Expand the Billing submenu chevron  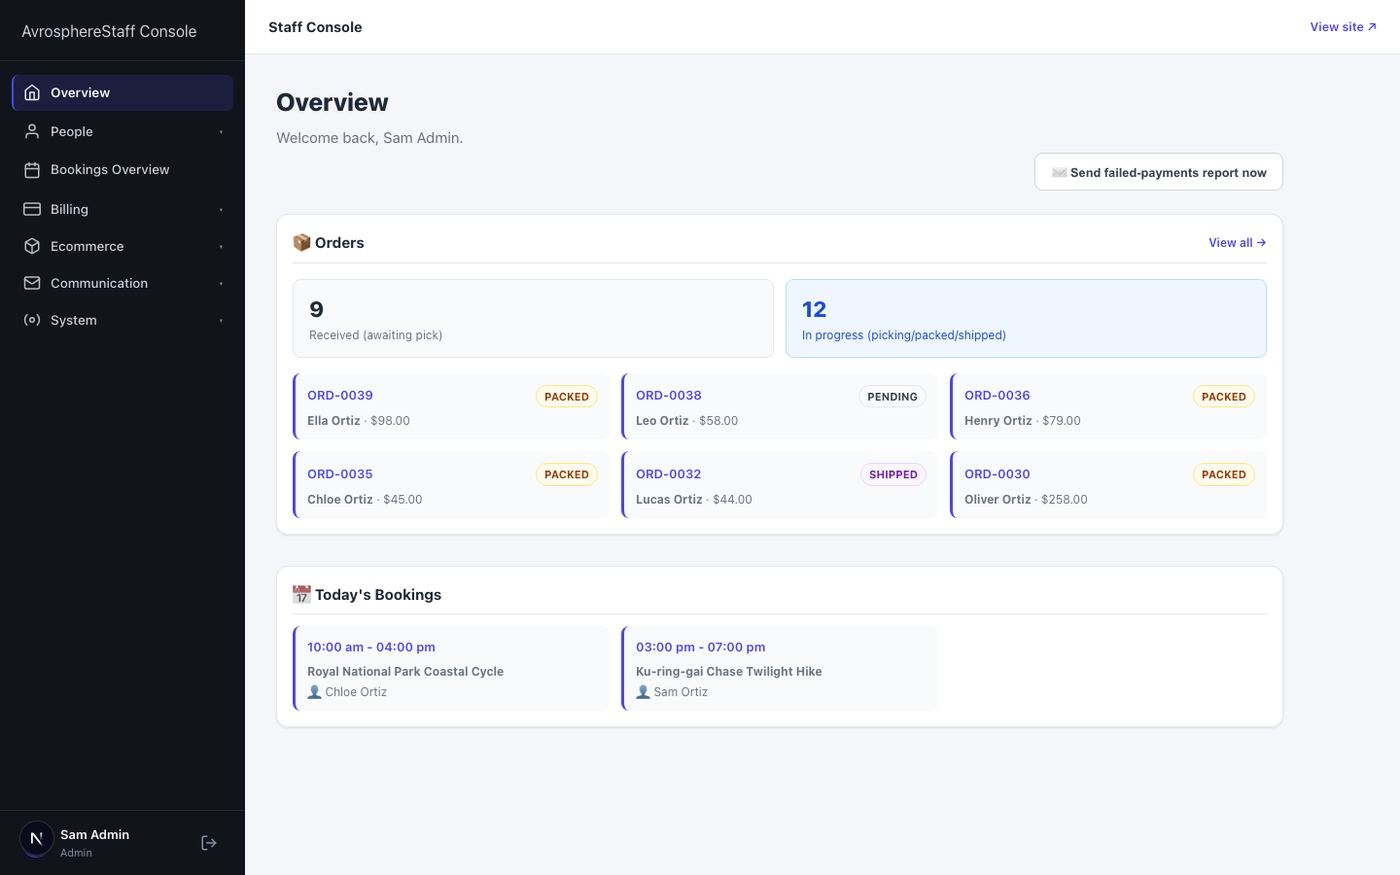tap(221, 210)
